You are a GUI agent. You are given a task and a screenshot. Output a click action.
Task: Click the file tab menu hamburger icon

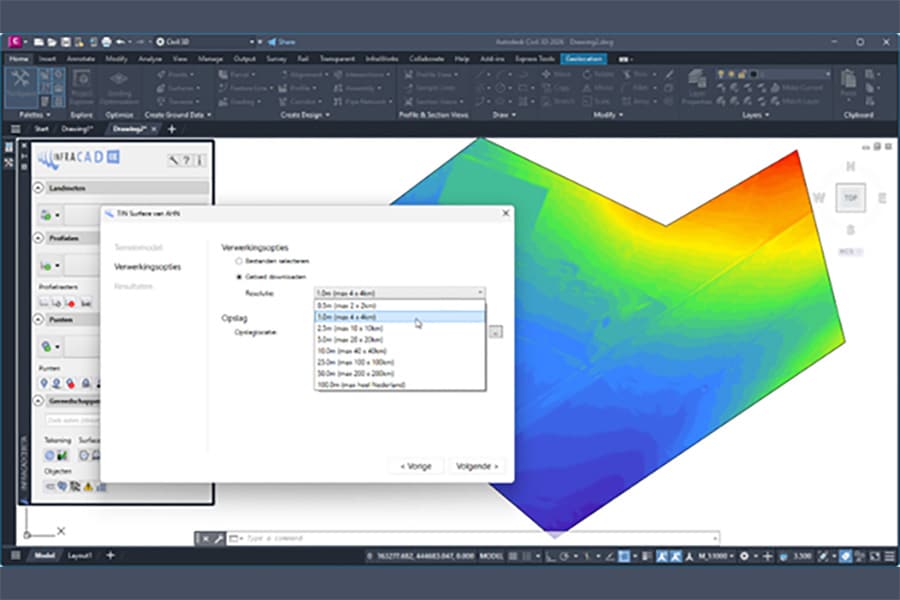click(15, 129)
